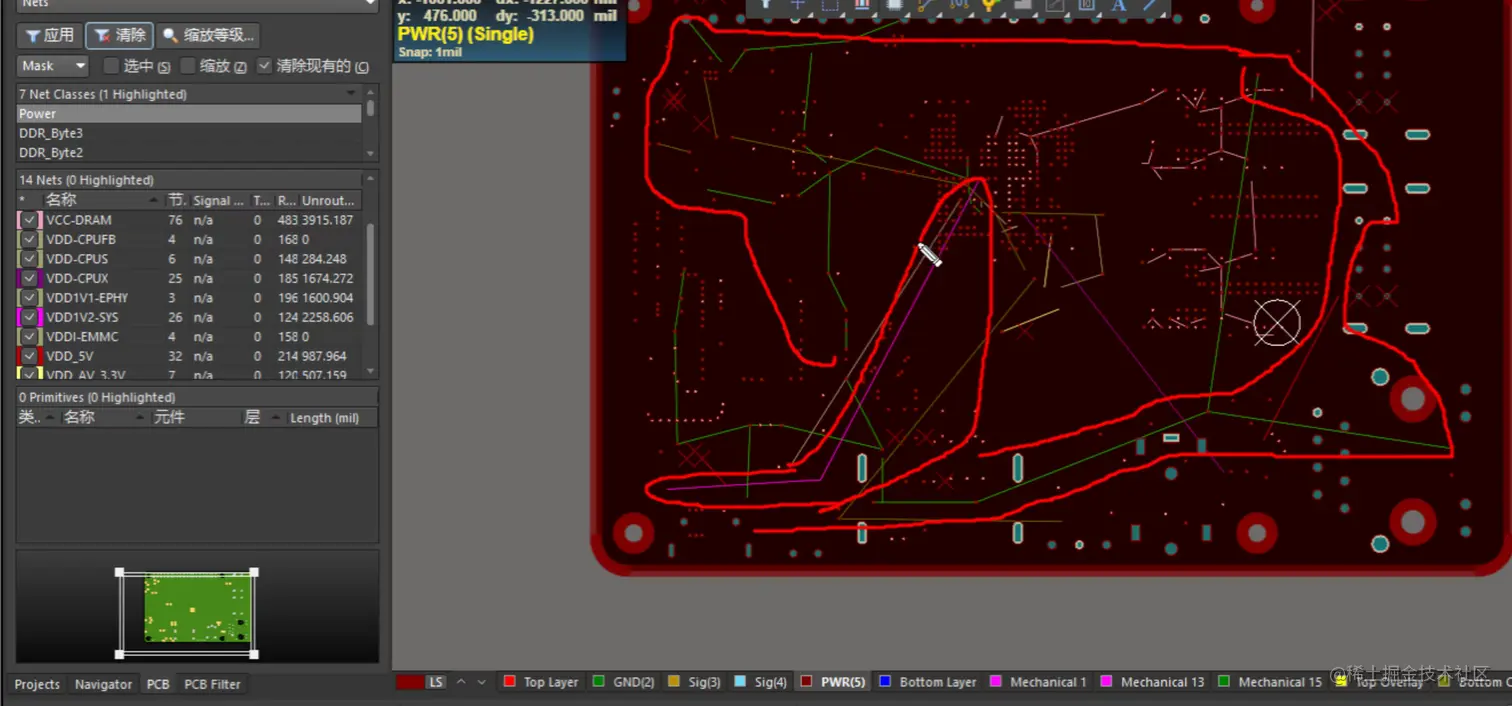The image size is (1512, 706).
Task: Activate the Mechanical 15 layer tab
Action: click(1269, 682)
